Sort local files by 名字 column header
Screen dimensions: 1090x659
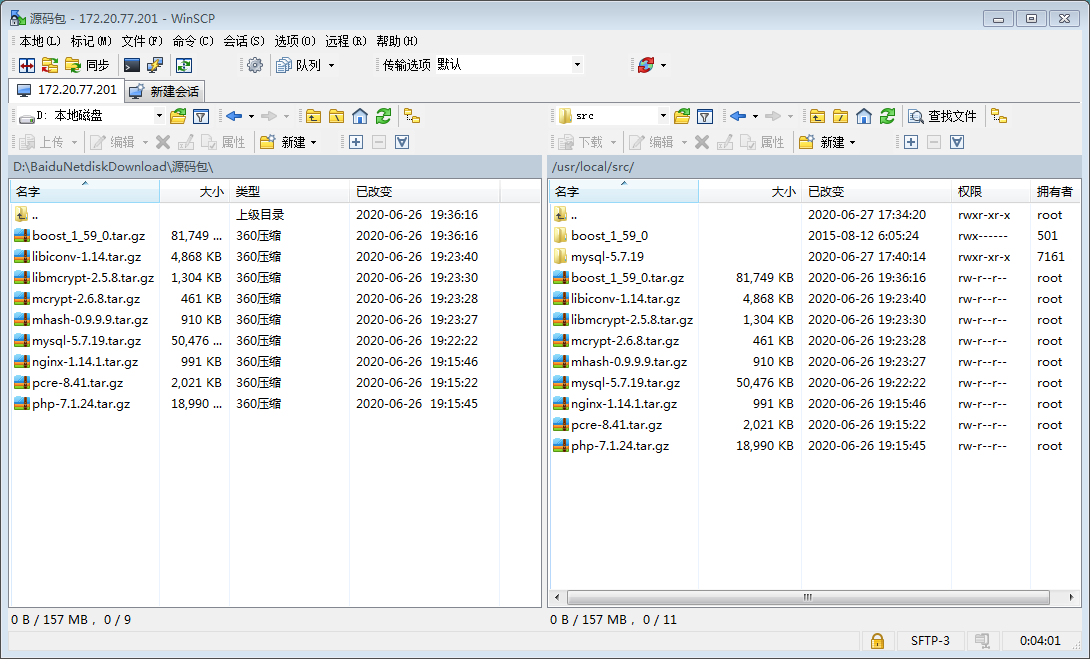pos(85,191)
